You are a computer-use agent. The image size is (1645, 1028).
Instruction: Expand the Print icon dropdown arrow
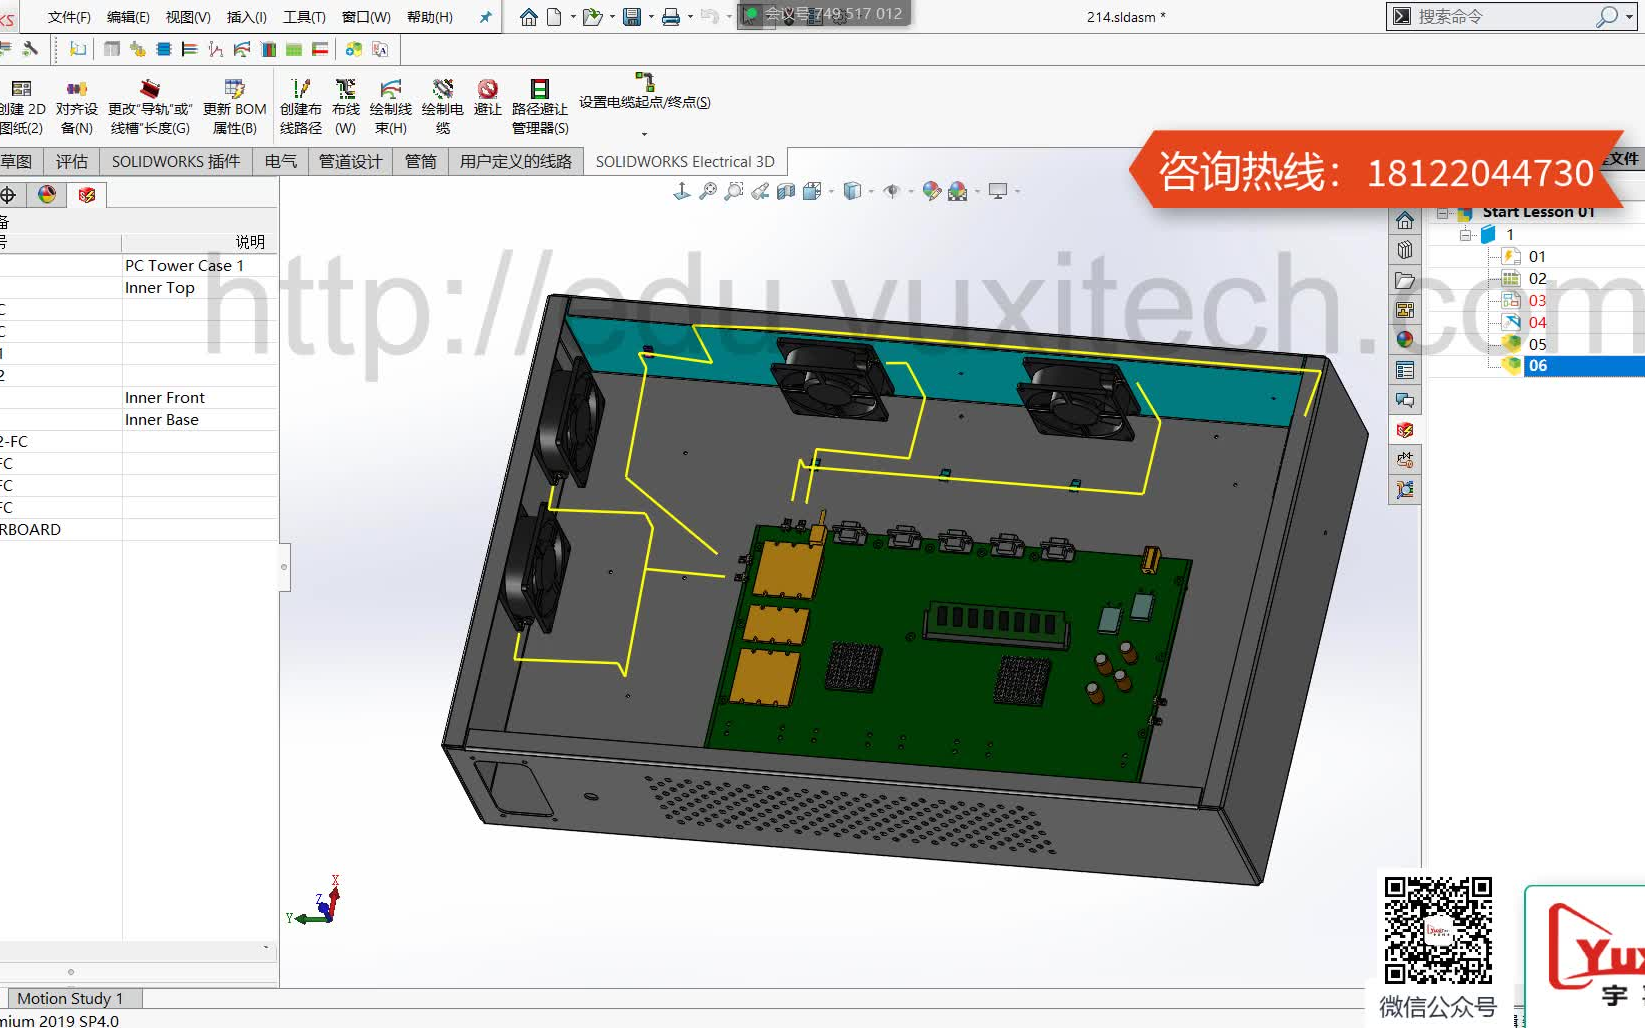coord(690,17)
